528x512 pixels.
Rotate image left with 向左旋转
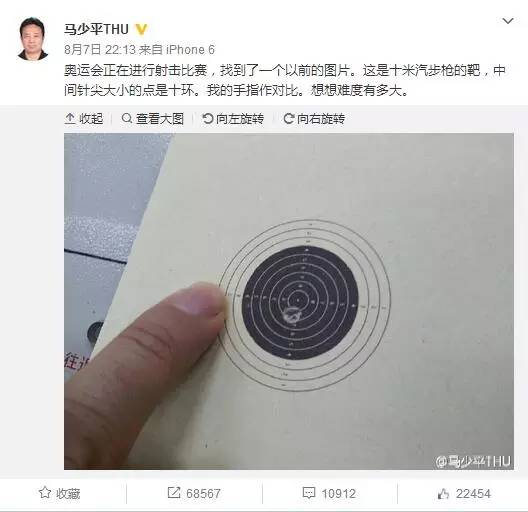click(233, 119)
